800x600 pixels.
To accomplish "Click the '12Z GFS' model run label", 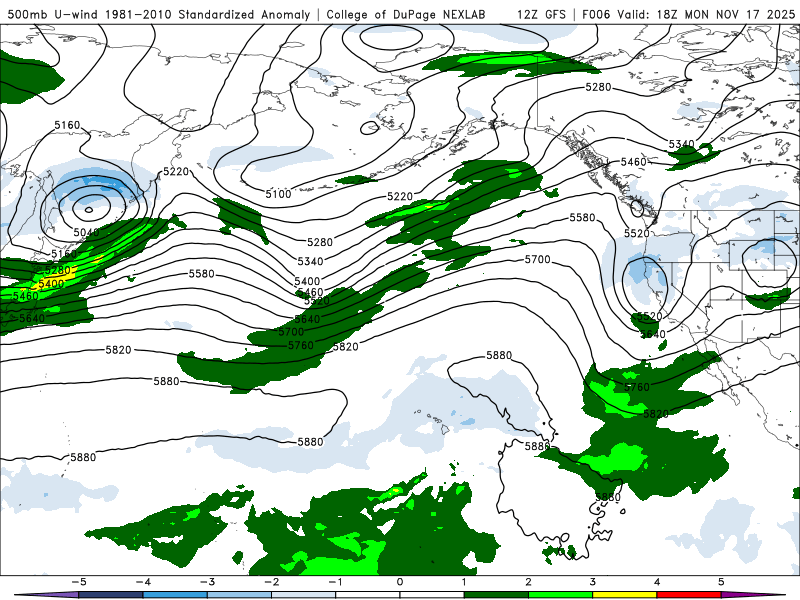I will [541, 14].
